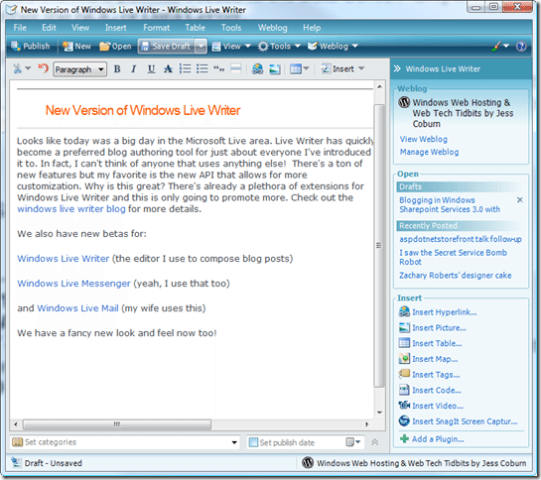Click the blockquote icon in toolbar
This screenshot has width=541, height=480.
point(219,69)
